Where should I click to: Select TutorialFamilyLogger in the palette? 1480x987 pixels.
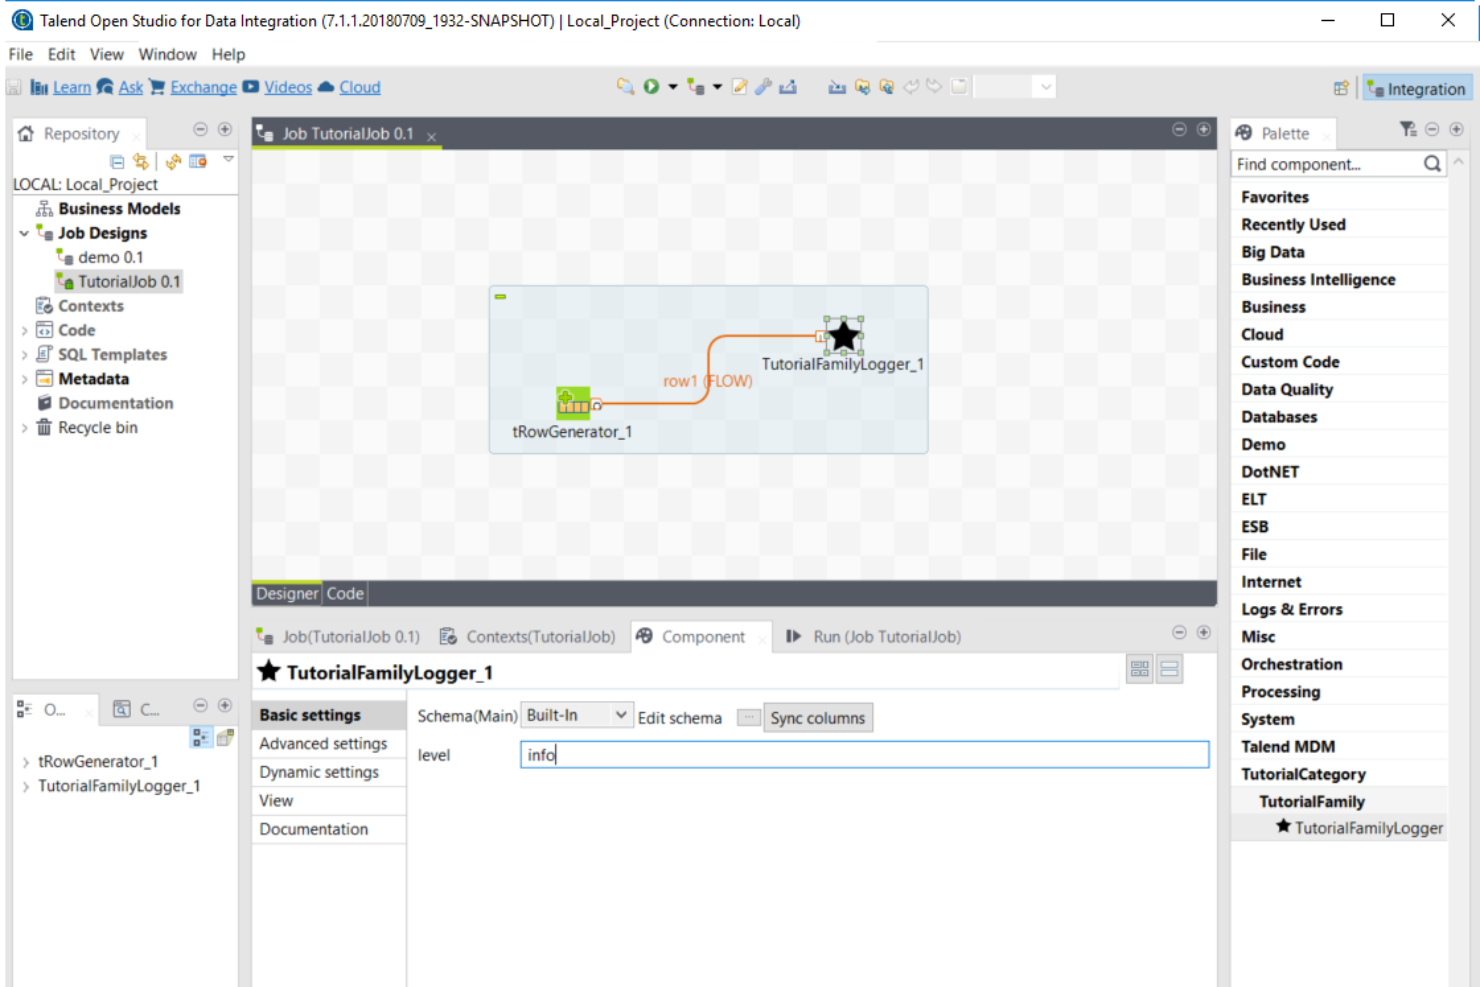point(1360,828)
